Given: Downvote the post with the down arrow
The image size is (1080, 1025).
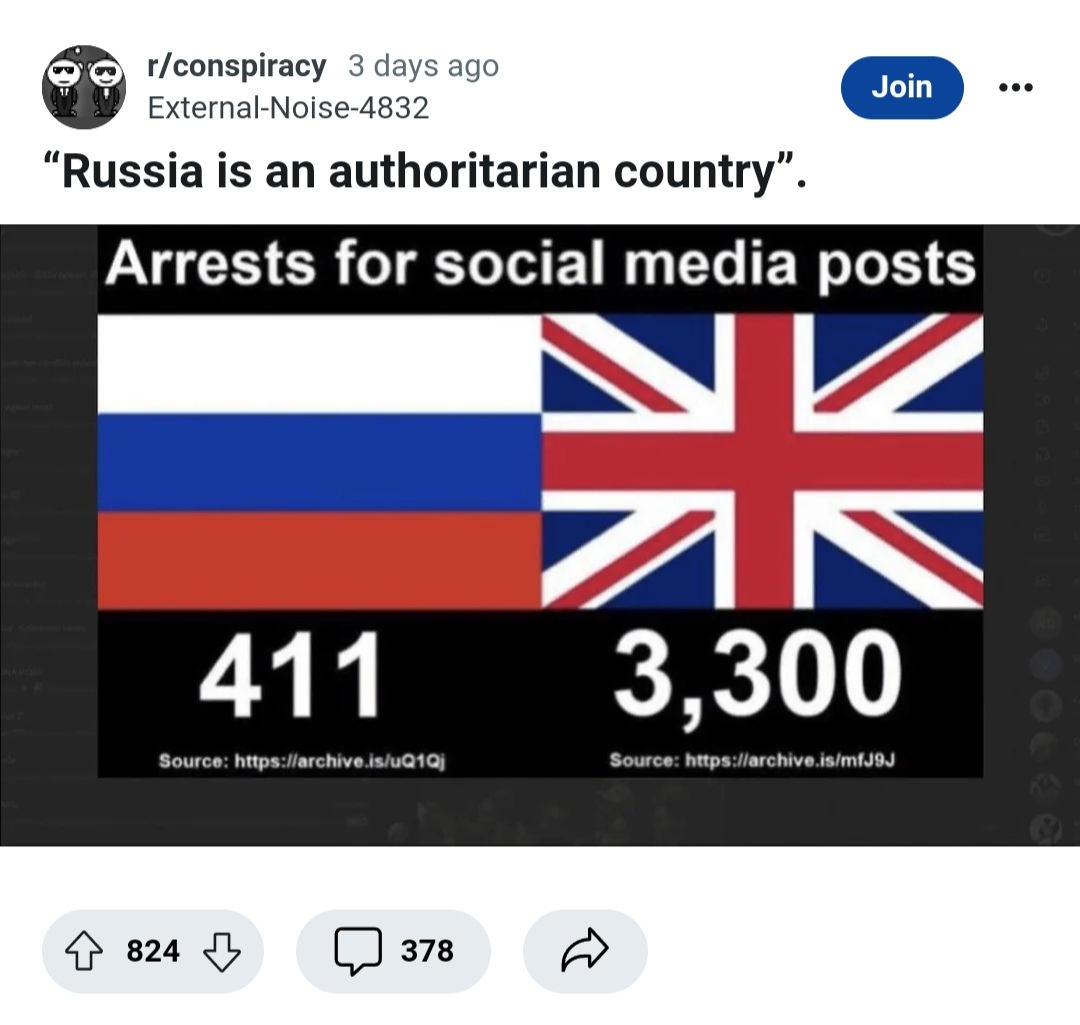Looking at the screenshot, I should coord(220,951).
